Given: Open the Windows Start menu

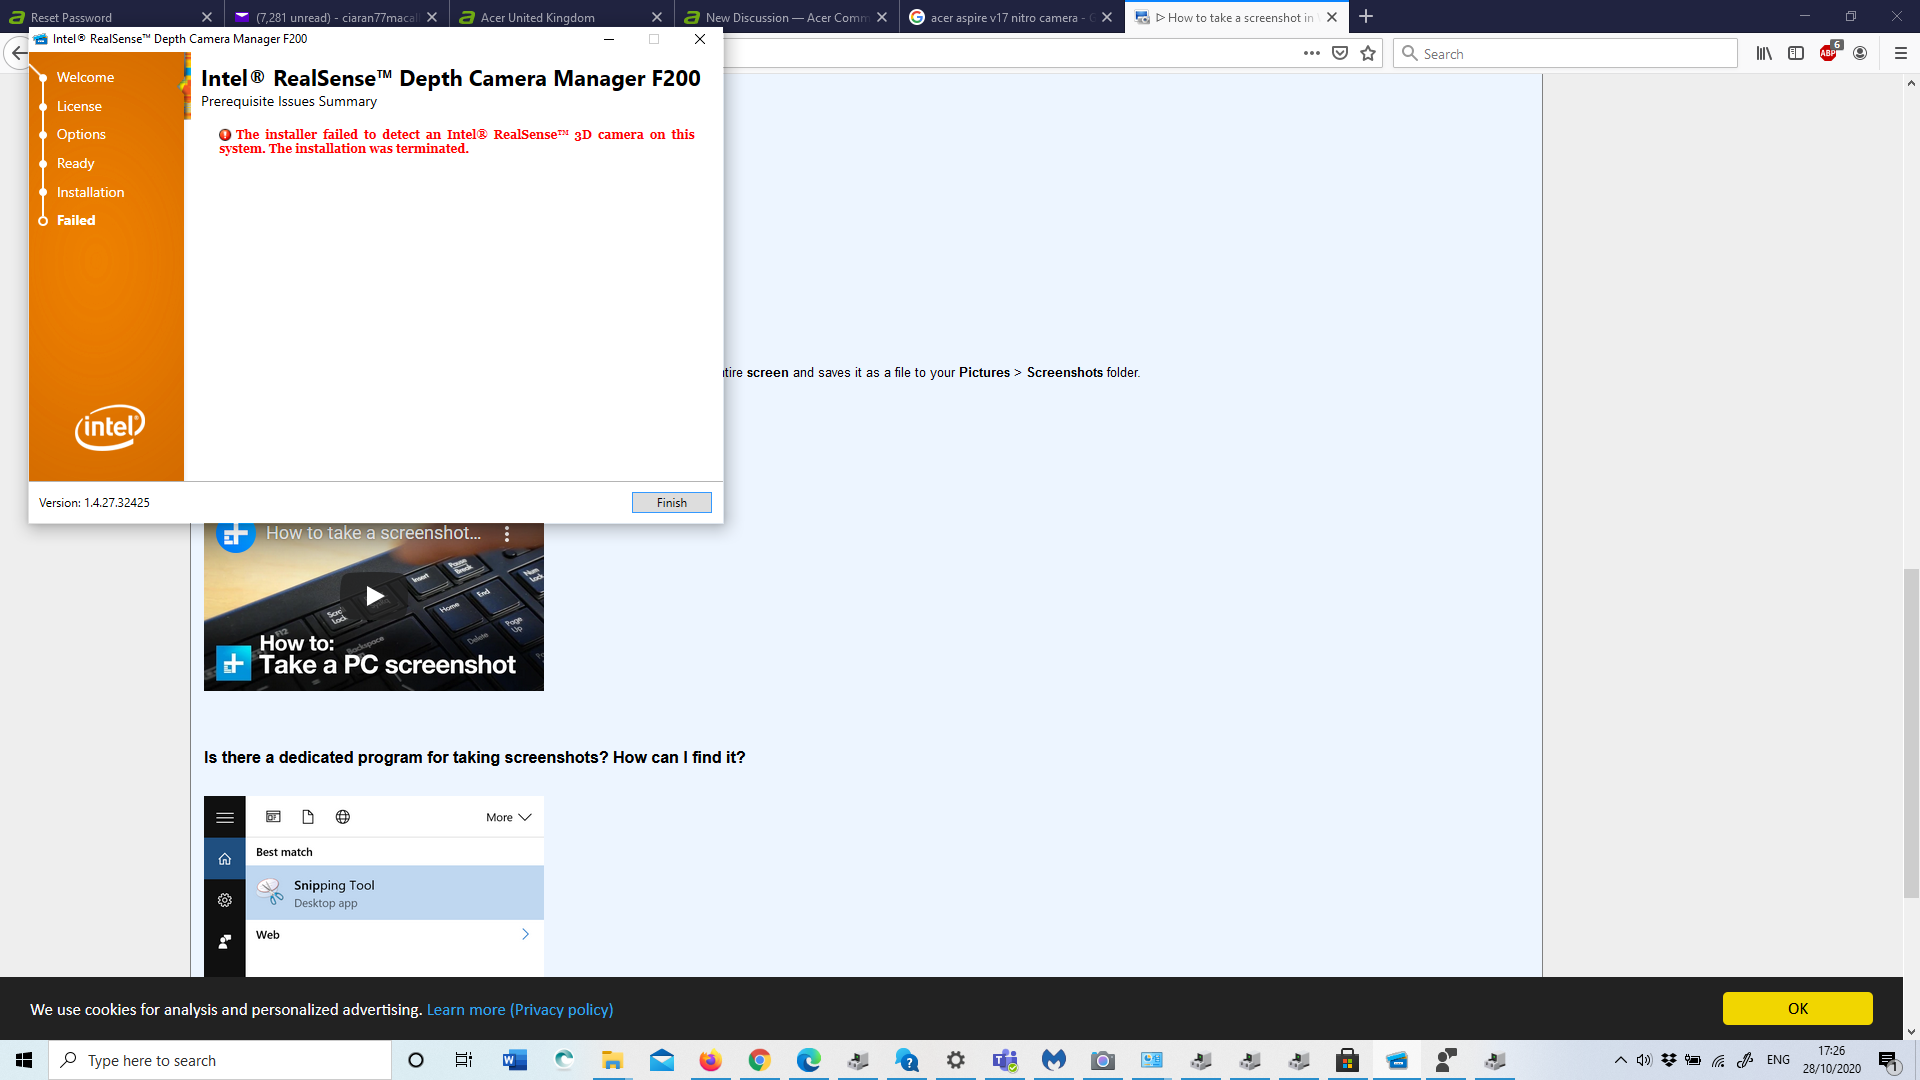Looking at the screenshot, I should click(x=24, y=1060).
